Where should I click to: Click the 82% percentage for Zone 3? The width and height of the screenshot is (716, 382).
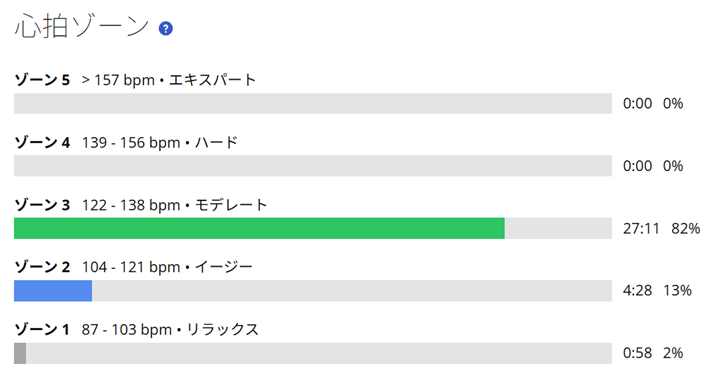pos(685,229)
